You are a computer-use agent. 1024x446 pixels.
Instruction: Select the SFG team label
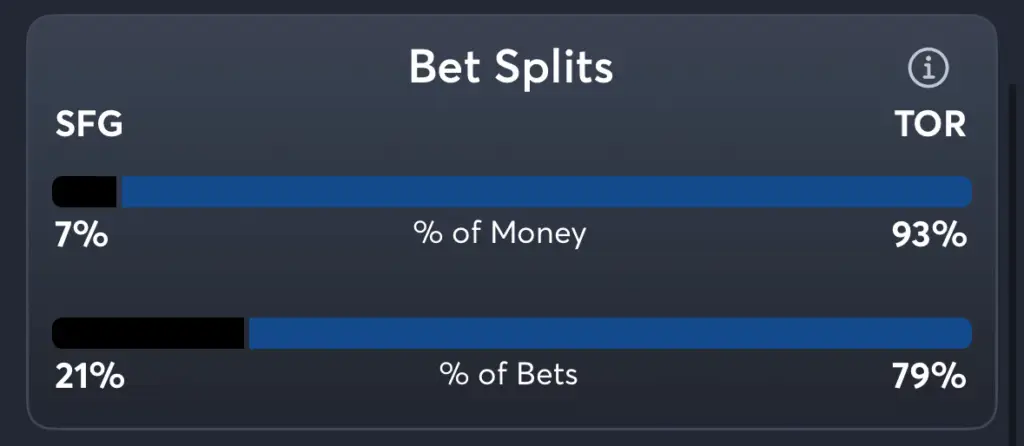(89, 124)
